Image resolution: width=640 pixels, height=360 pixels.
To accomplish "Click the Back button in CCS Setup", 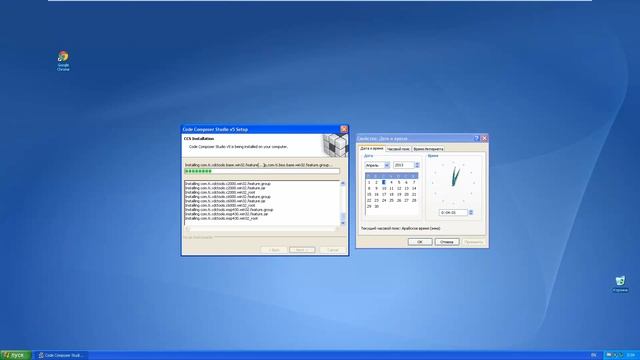I will [273, 249].
